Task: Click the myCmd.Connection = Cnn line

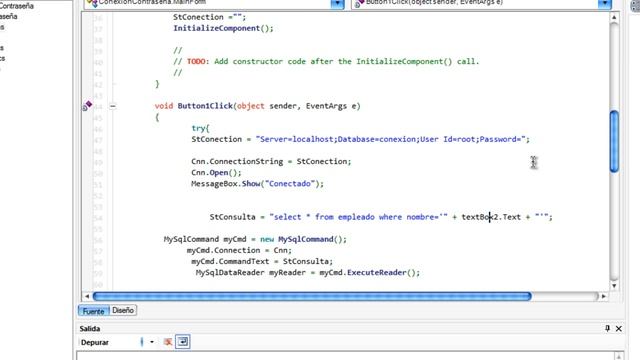Action: [239, 250]
